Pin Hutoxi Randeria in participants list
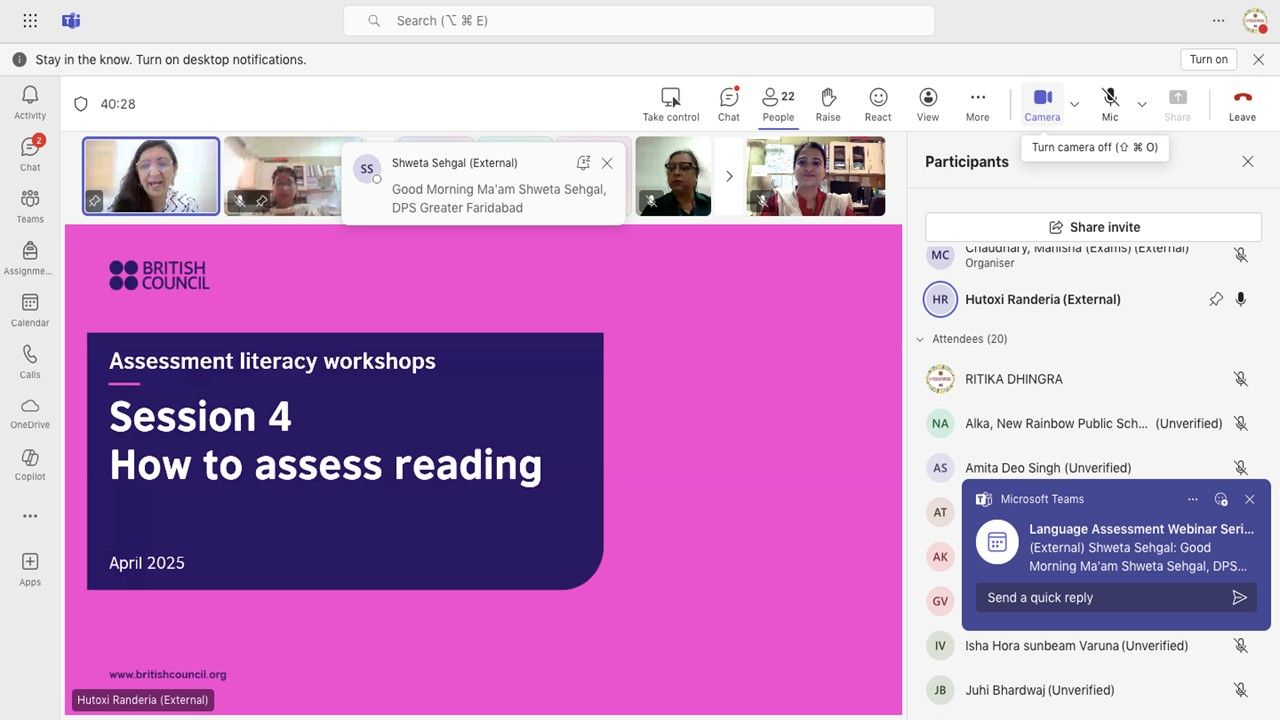Viewport: 1280px width, 720px height. coord(1216,299)
